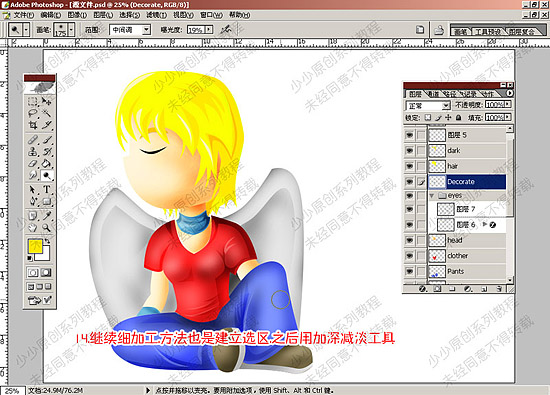Viewport: 550px width, 395px height.
Task: Open the tool preset picker arrow
Action: (26, 30)
